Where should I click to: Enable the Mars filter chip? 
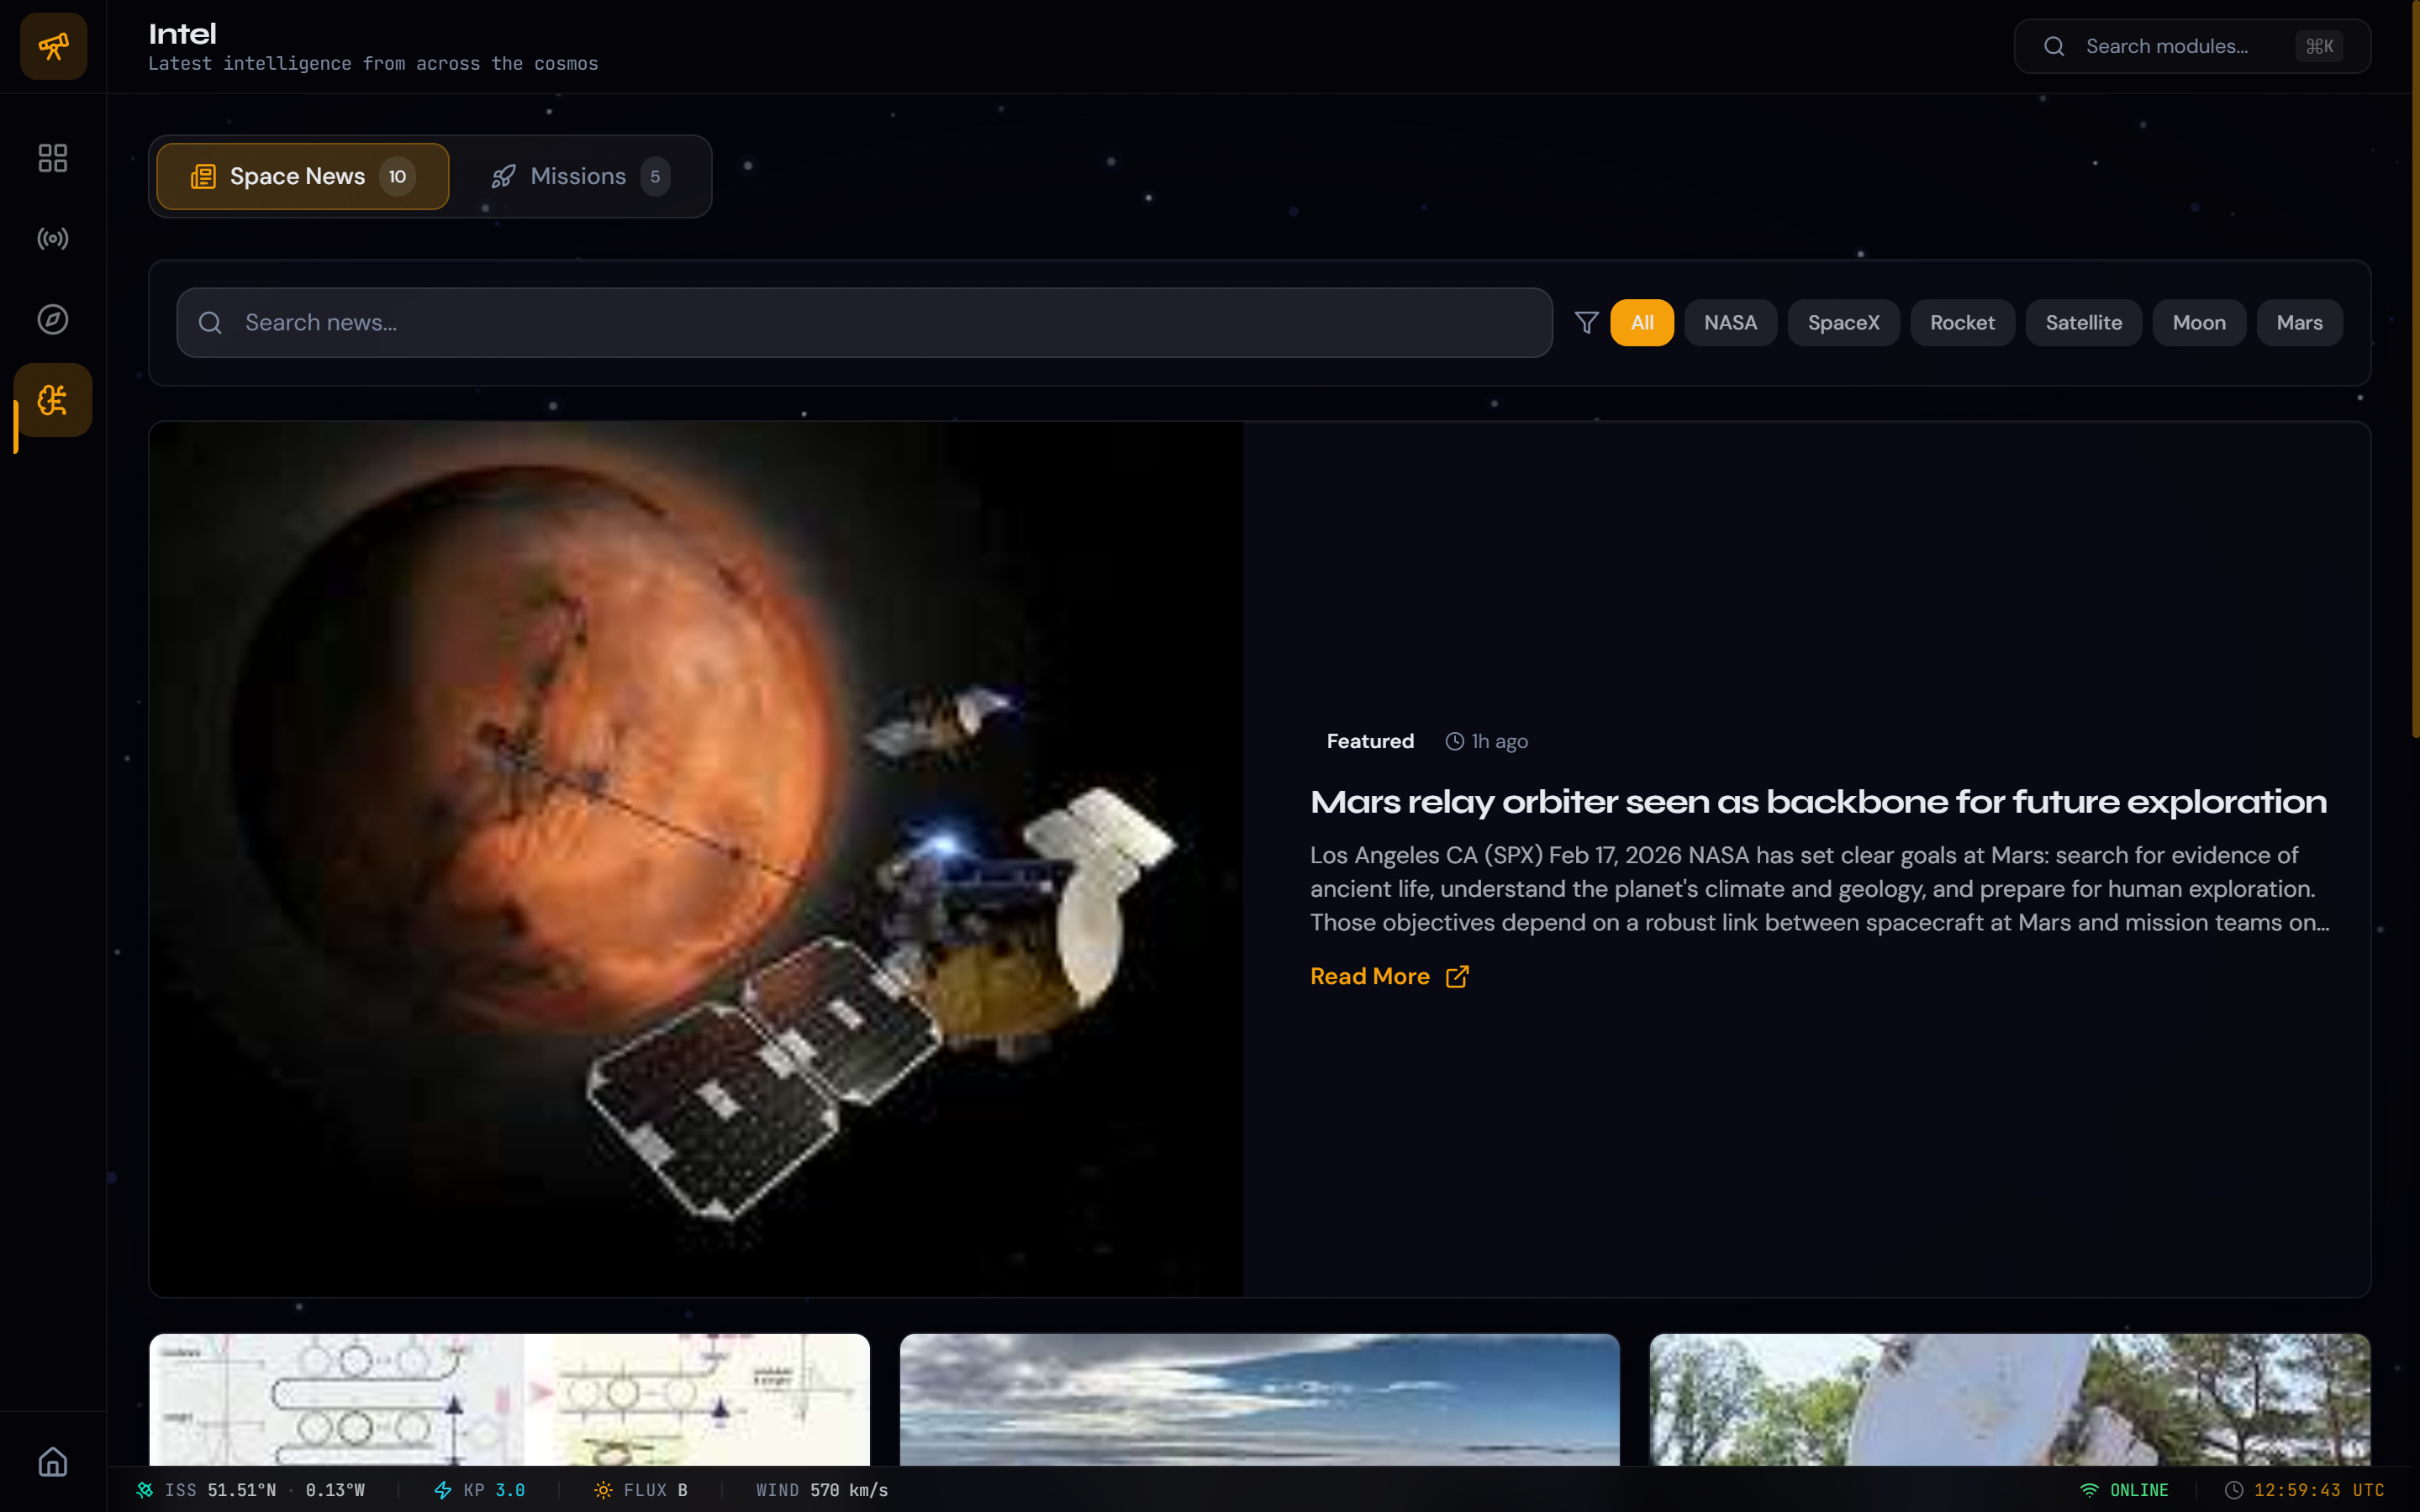[x=2298, y=322]
